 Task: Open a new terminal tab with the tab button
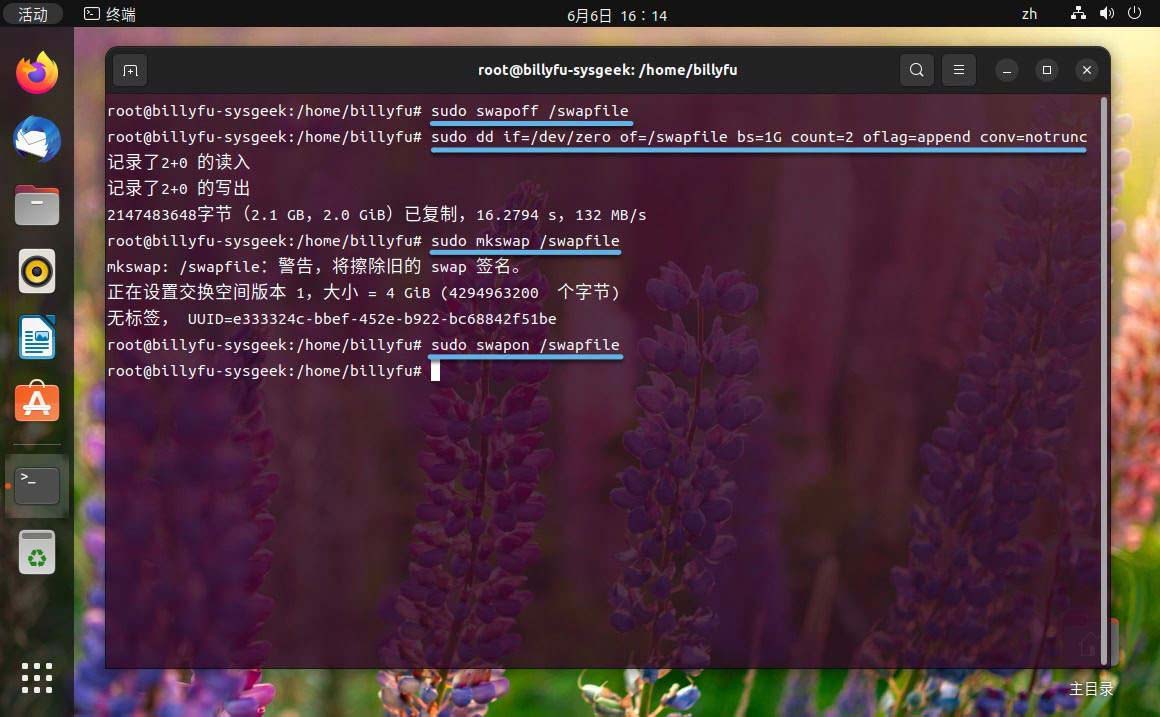point(130,70)
